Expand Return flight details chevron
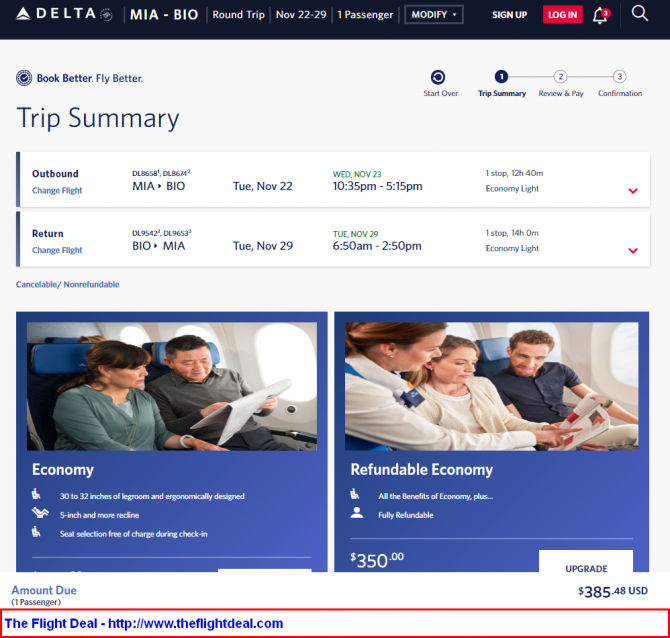This screenshot has width=670, height=638. 633,250
